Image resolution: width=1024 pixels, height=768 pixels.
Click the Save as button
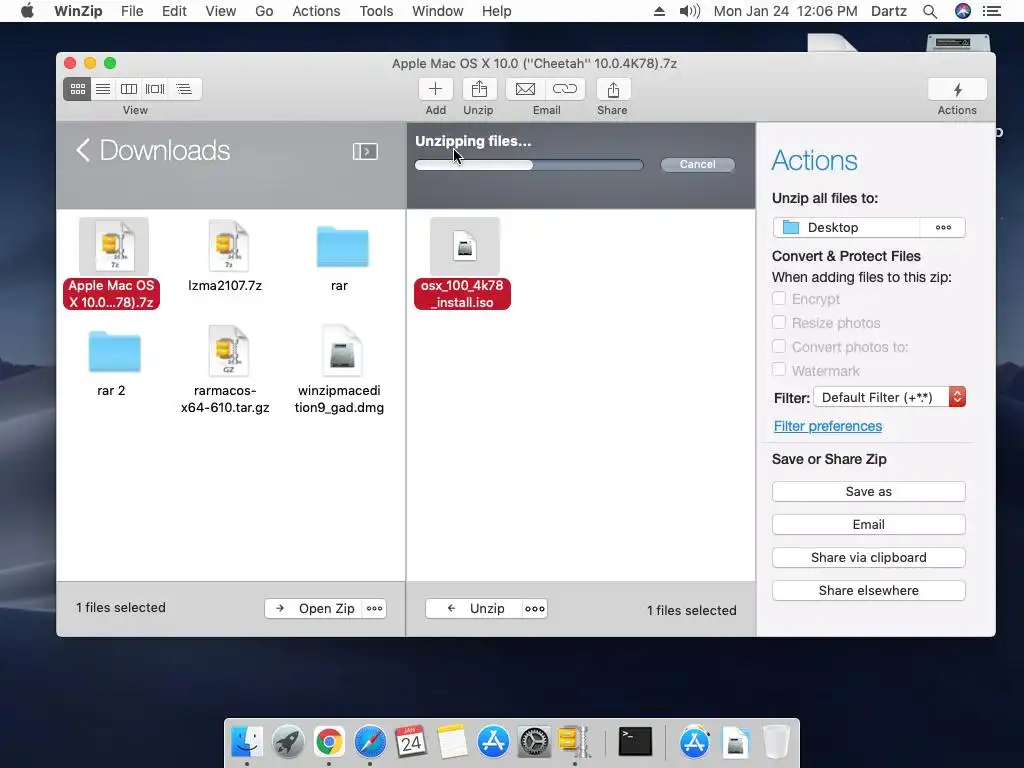869,492
